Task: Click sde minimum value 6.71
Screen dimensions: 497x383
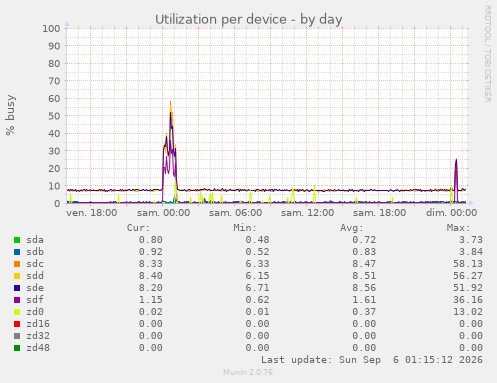Action: (x=257, y=288)
